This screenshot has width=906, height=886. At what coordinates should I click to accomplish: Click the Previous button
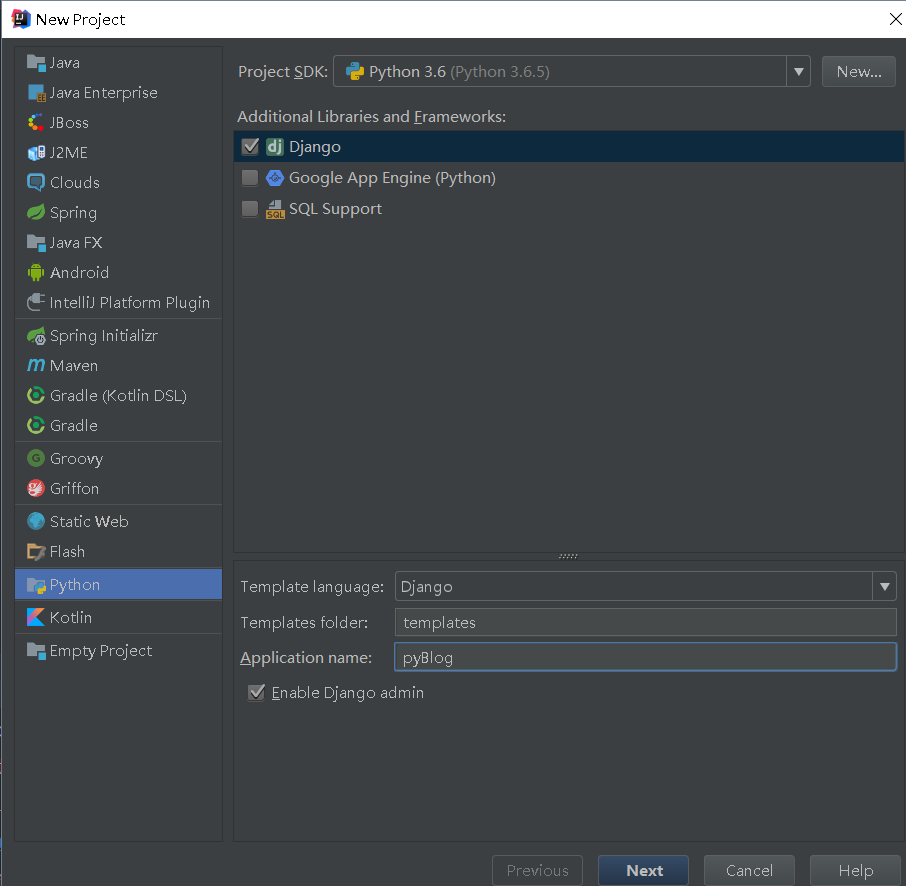537,870
